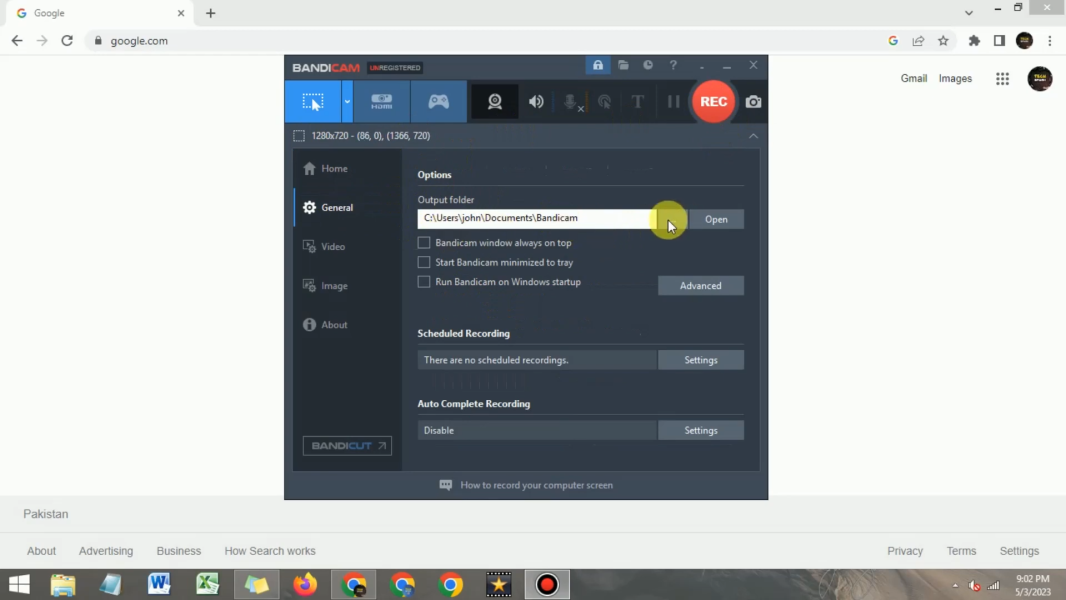This screenshot has width=1066, height=600.
Task: Click the output folder path field
Action: [x=537, y=218]
